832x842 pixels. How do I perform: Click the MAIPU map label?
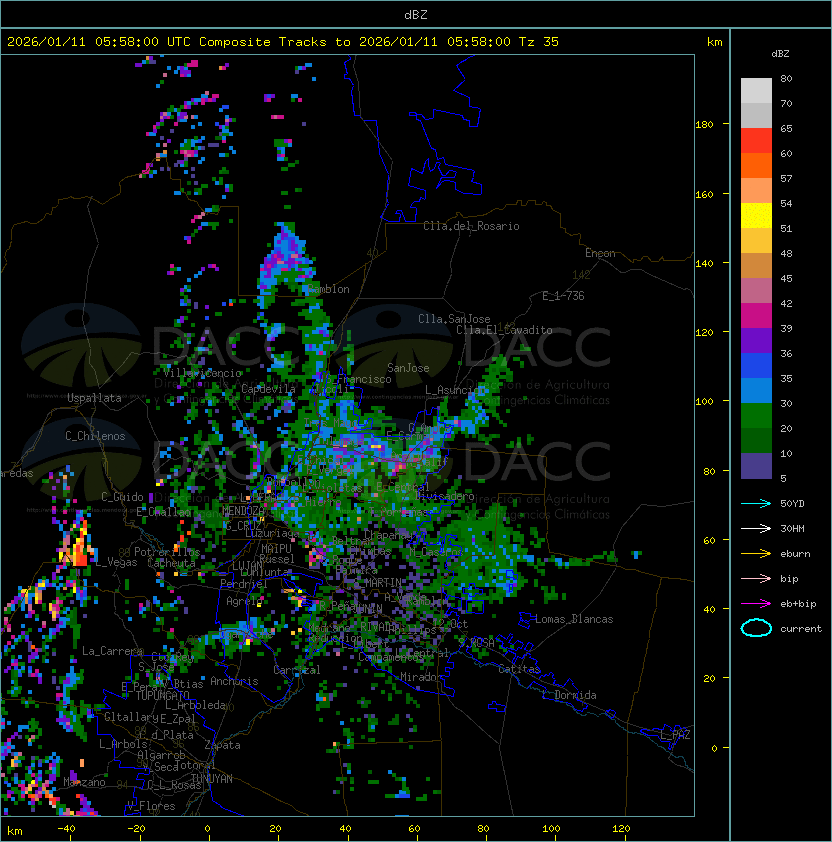click(276, 549)
